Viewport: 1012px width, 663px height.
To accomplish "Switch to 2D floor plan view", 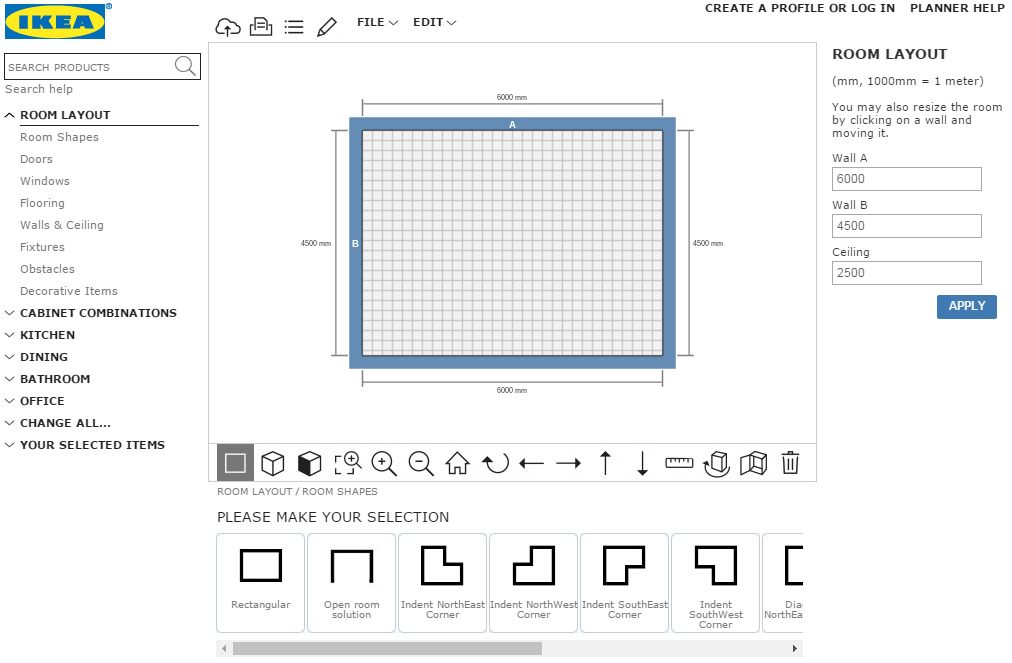I will [235, 463].
